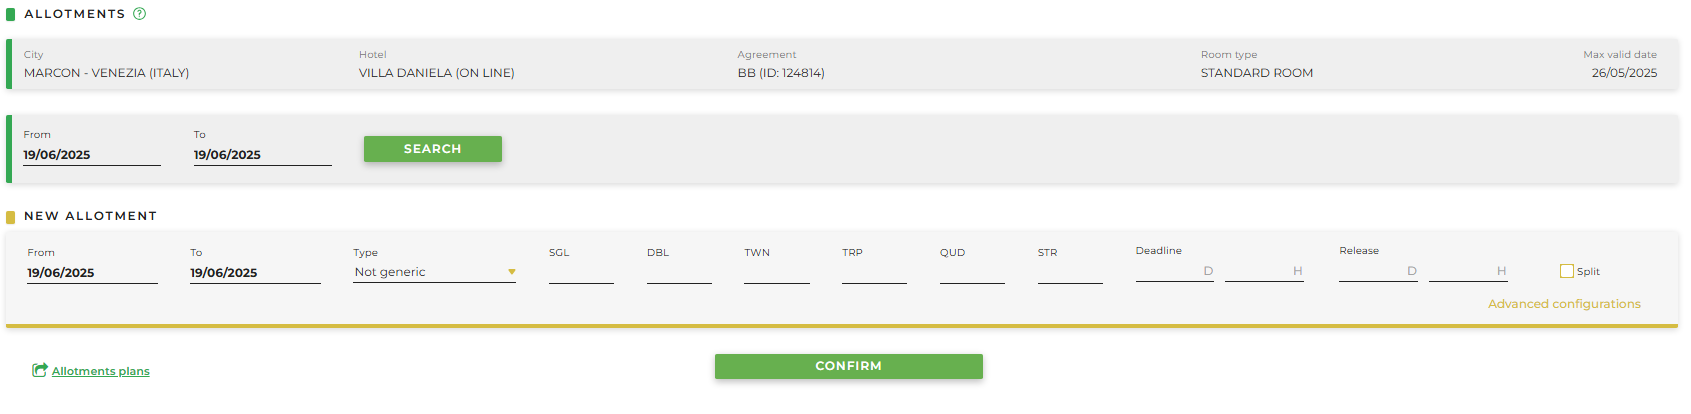The width and height of the screenshot is (1691, 414).
Task: Click the green SEARCH button
Action: (433, 149)
